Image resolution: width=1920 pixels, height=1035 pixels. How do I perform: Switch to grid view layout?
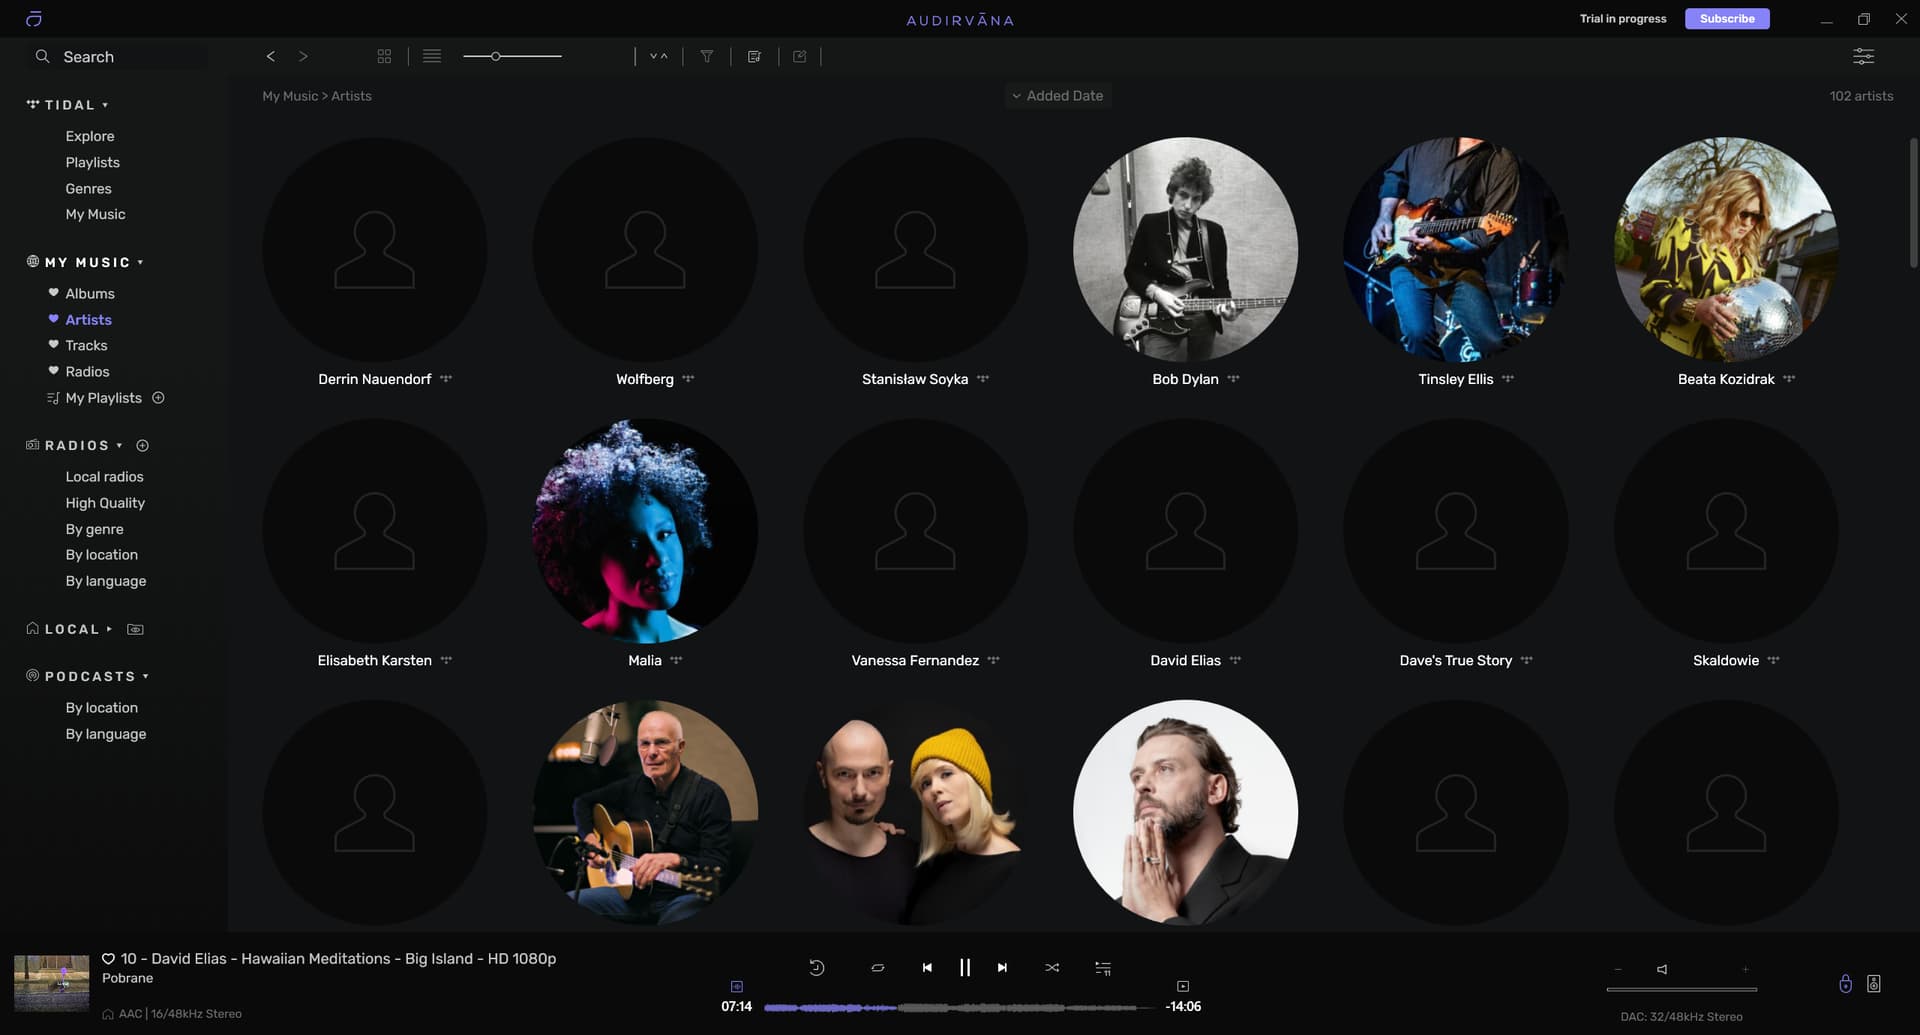point(384,57)
